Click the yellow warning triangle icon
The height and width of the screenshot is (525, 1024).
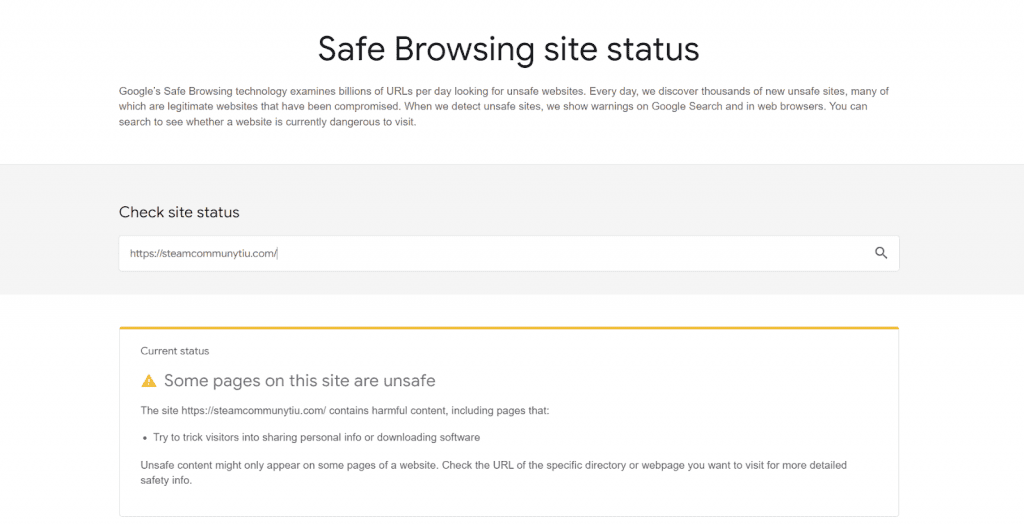click(149, 381)
